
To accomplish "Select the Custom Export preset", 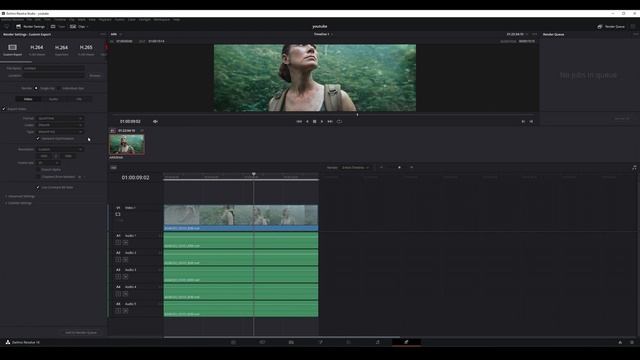I will pos(12,50).
